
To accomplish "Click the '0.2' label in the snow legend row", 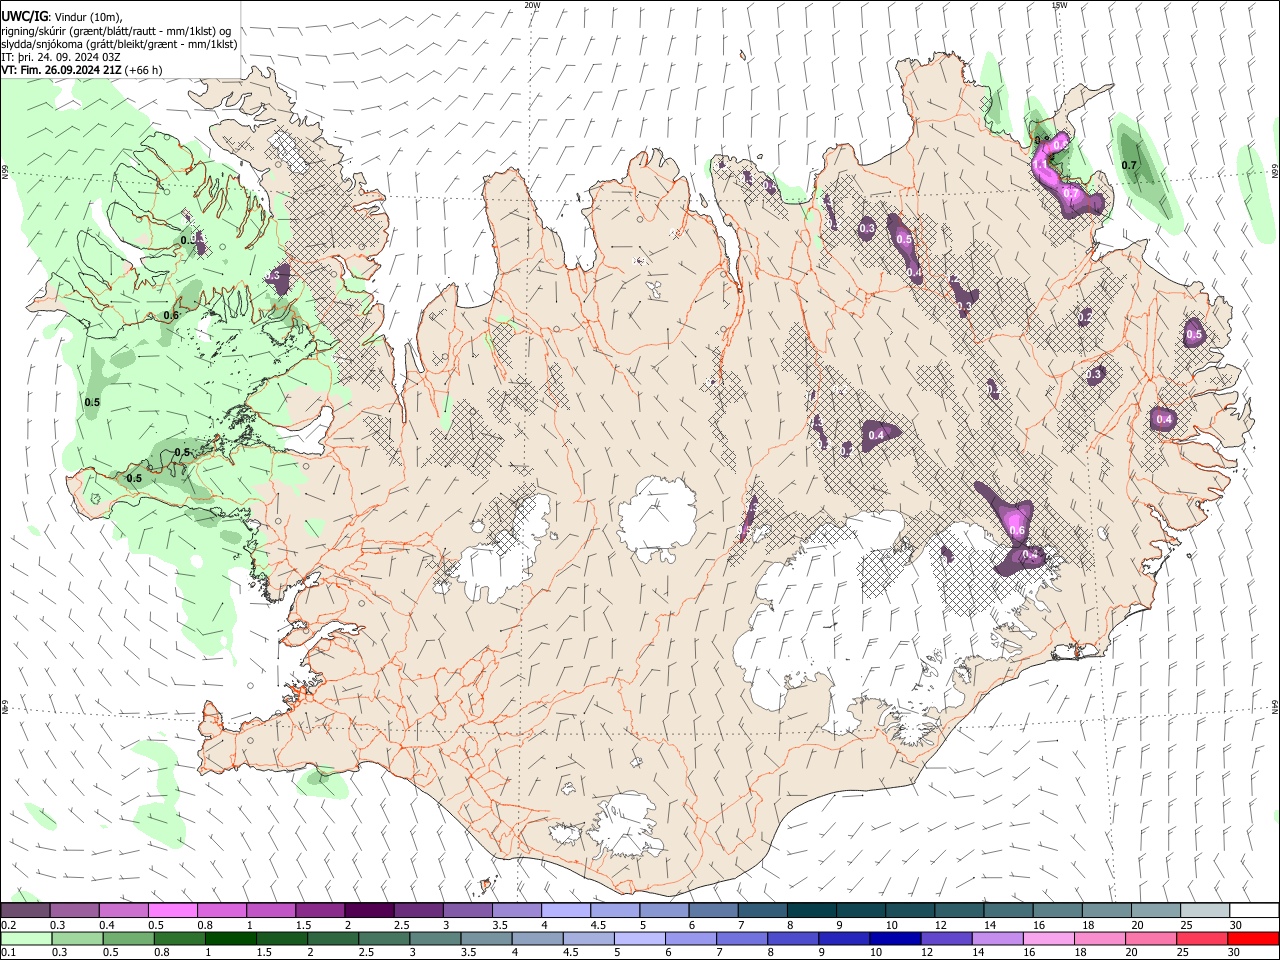I will 8,925.
